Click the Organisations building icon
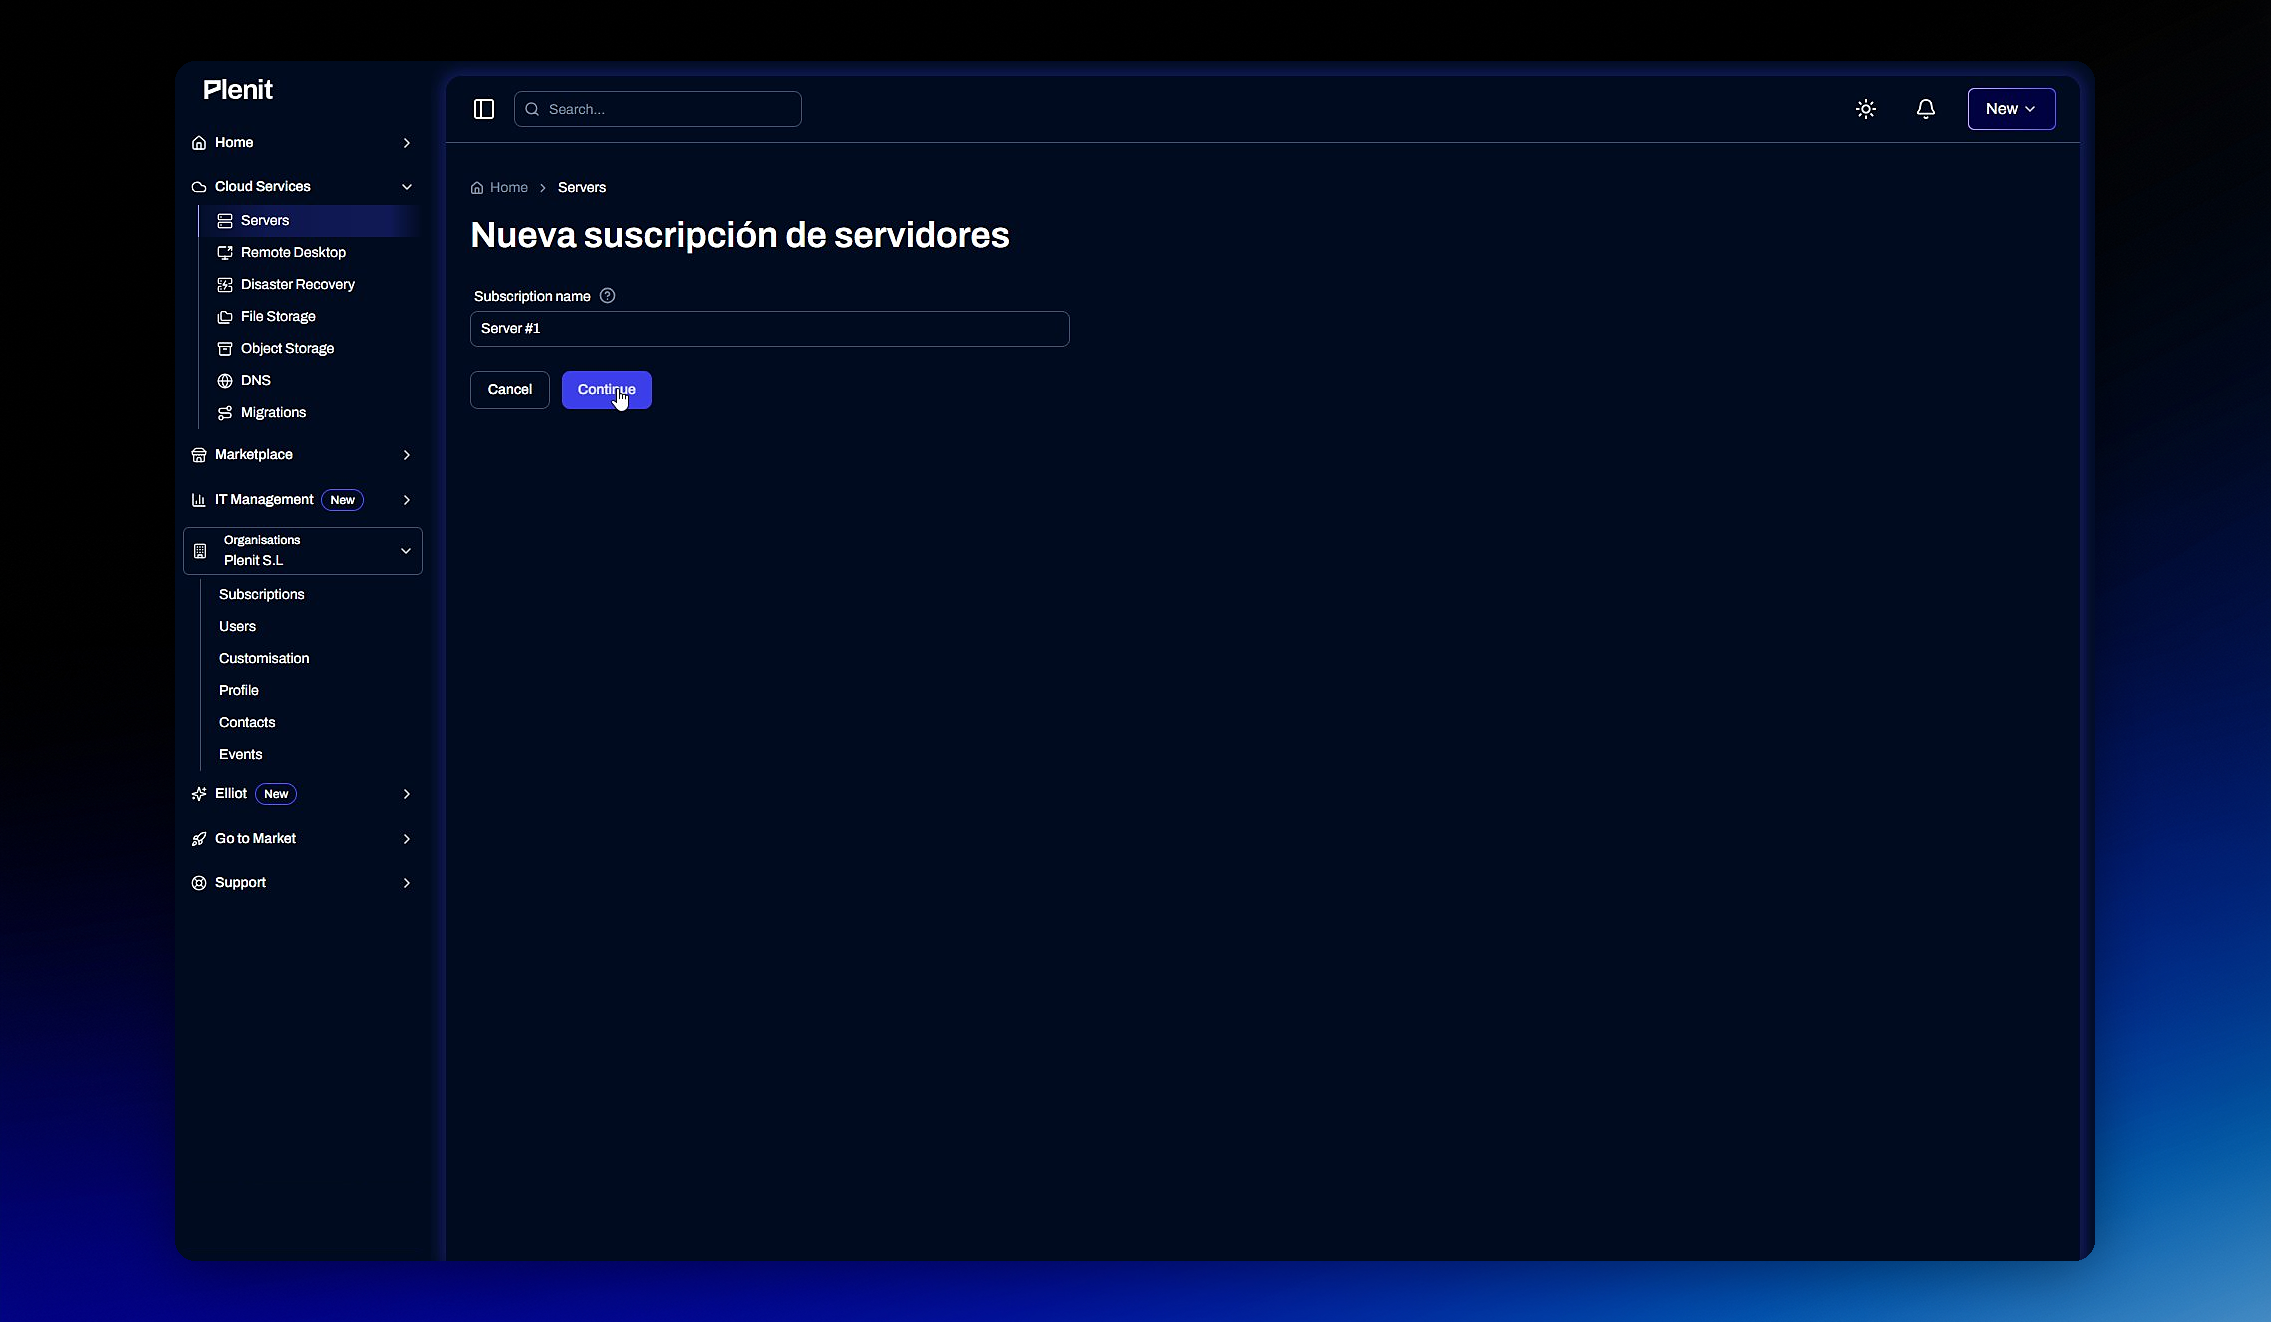The height and width of the screenshot is (1322, 2271). coord(200,551)
